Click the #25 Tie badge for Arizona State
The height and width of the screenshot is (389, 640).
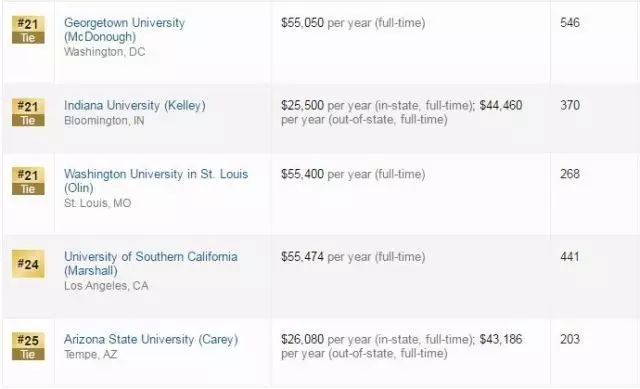28,346
